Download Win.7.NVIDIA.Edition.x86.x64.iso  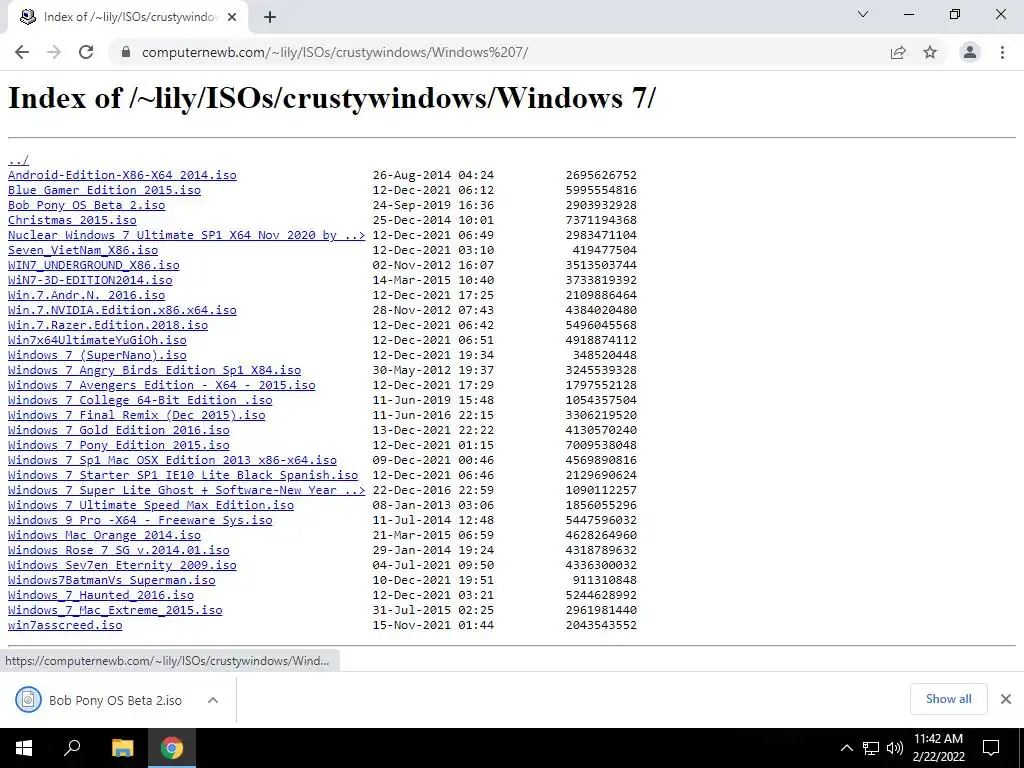pyautogui.click(x=122, y=310)
